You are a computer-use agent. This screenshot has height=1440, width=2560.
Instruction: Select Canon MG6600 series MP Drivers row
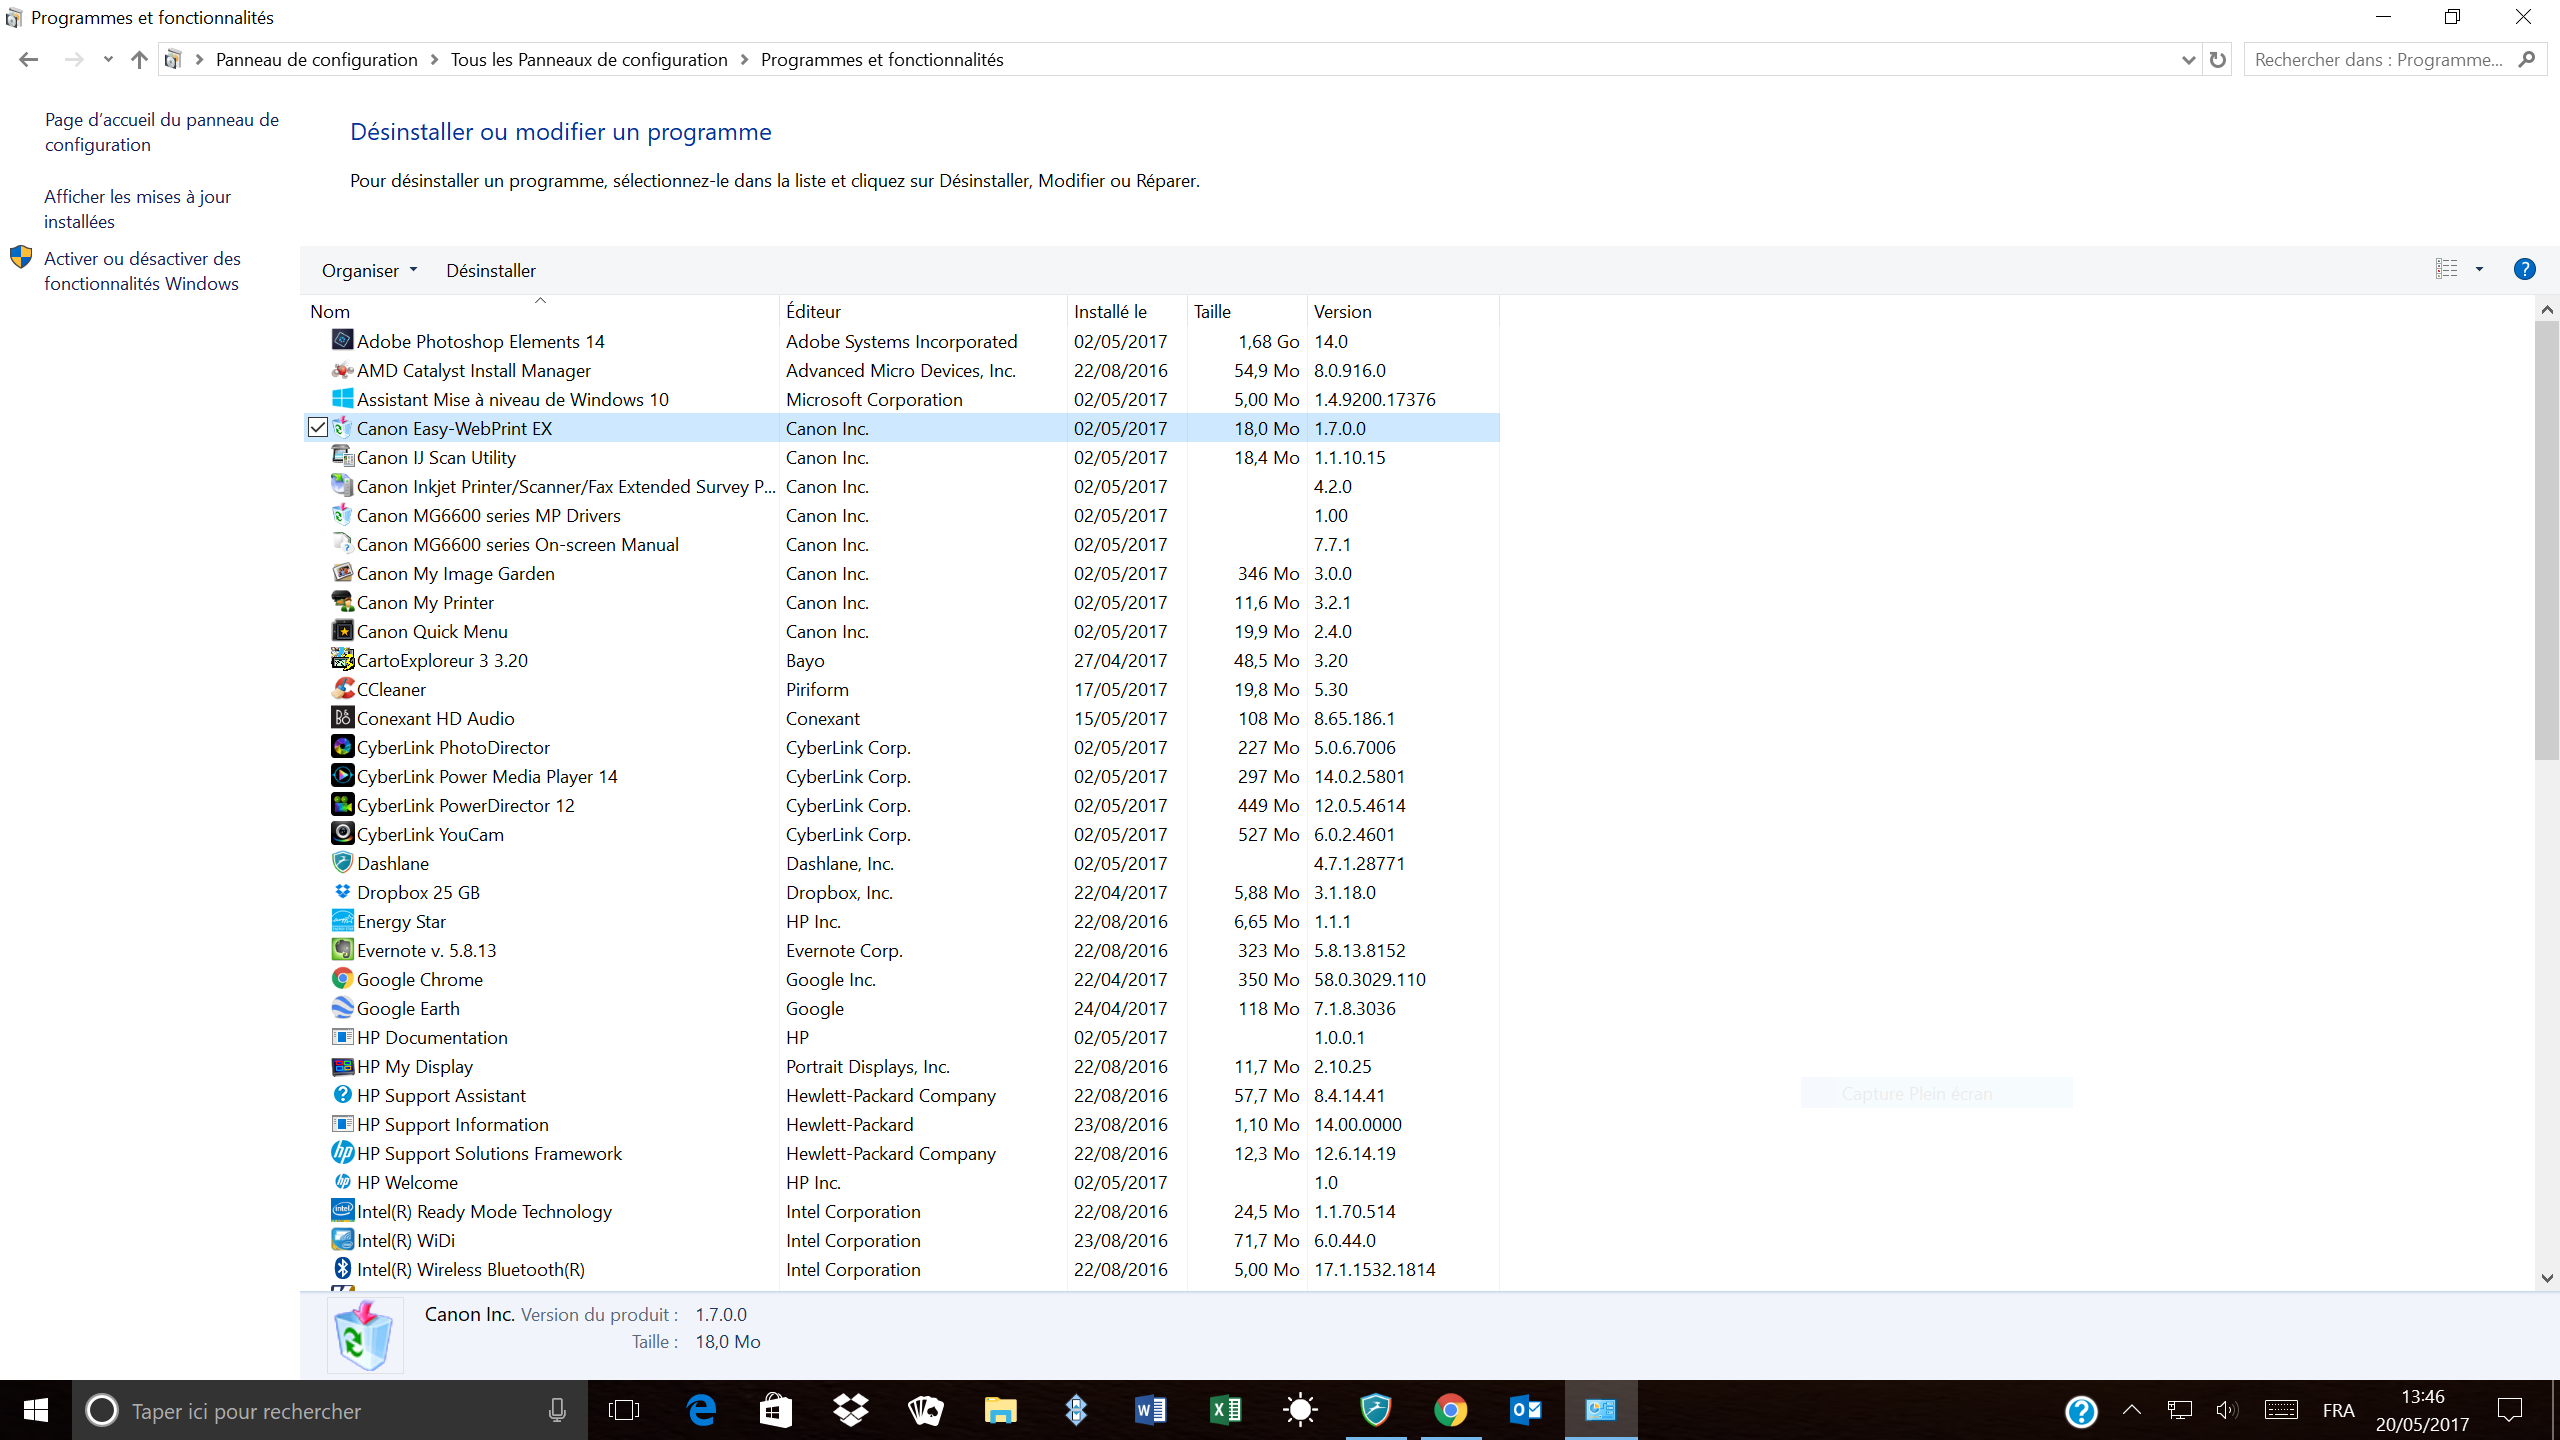pyautogui.click(x=900, y=515)
